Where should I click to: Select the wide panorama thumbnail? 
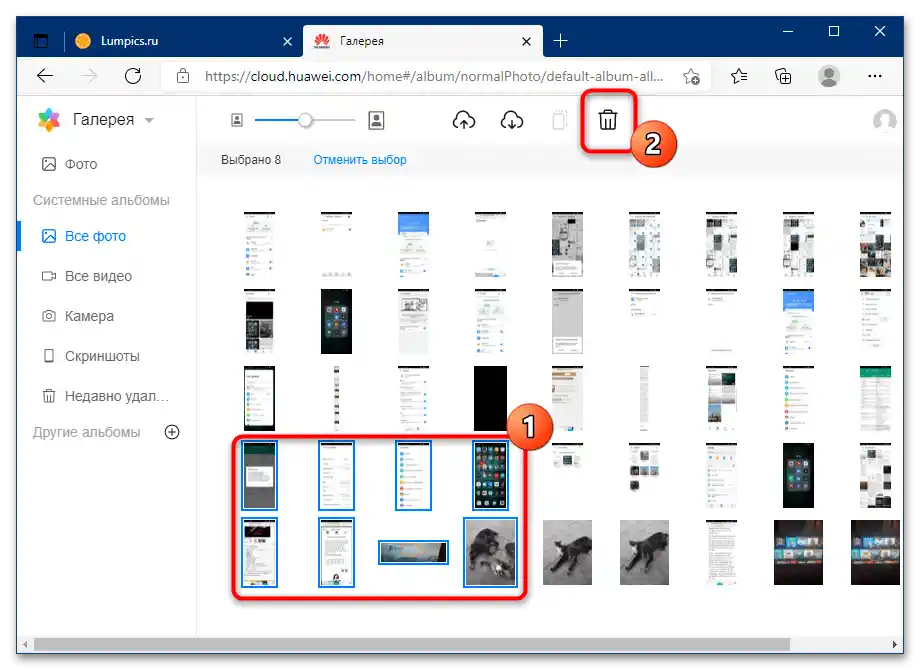pyautogui.click(x=413, y=552)
